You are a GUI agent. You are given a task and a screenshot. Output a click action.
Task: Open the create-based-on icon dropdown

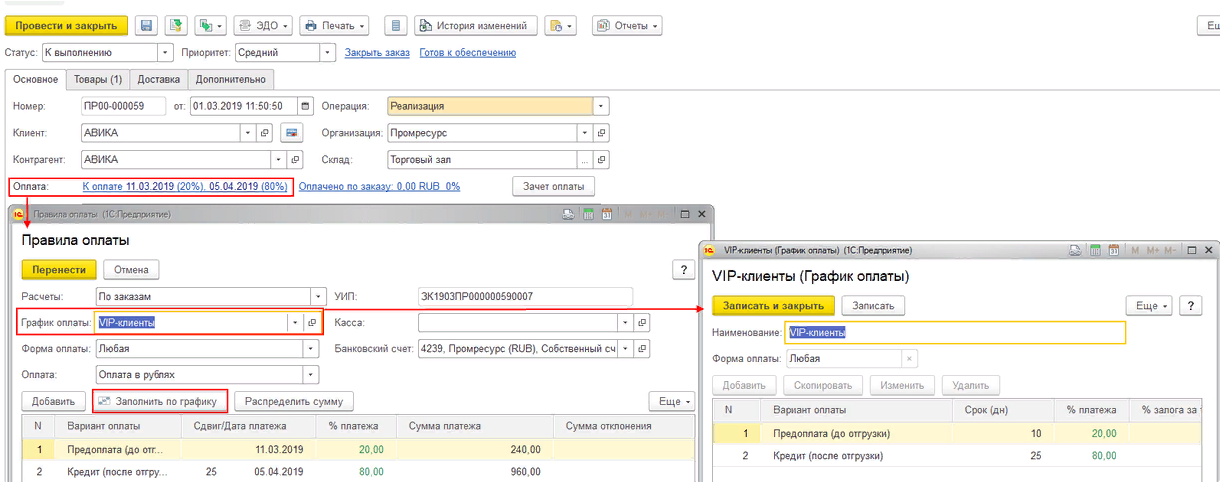pyautogui.click(x=210, y=25)
